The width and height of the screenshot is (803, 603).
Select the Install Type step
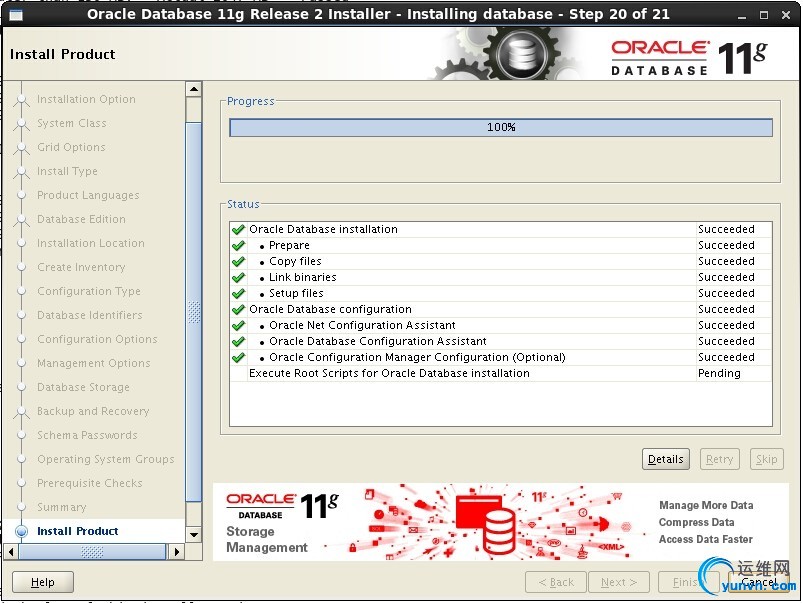click(67, 171)
